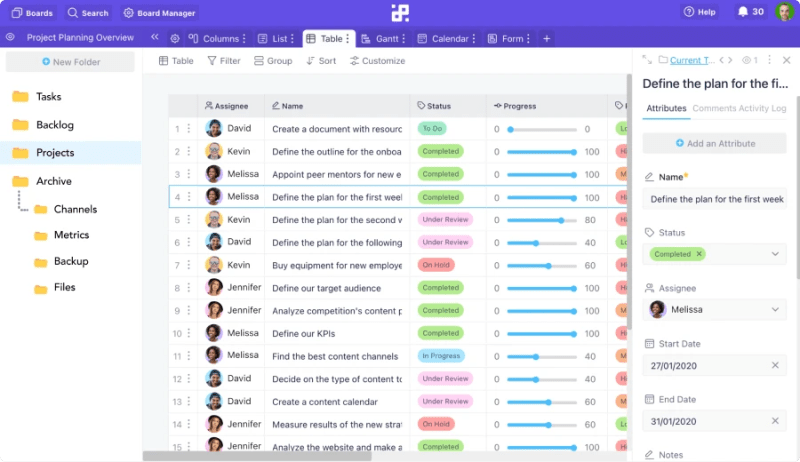Add a new view with plus icon
800x462 pixels.
pyautogui.click(x=546, y=39)
